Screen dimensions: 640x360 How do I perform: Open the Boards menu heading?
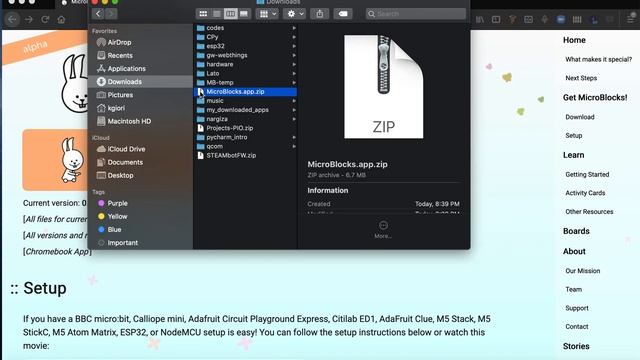576,231
